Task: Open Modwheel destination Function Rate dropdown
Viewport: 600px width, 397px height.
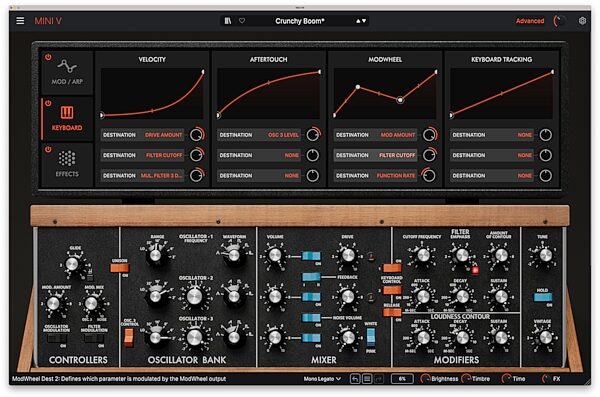Action: 375,175
